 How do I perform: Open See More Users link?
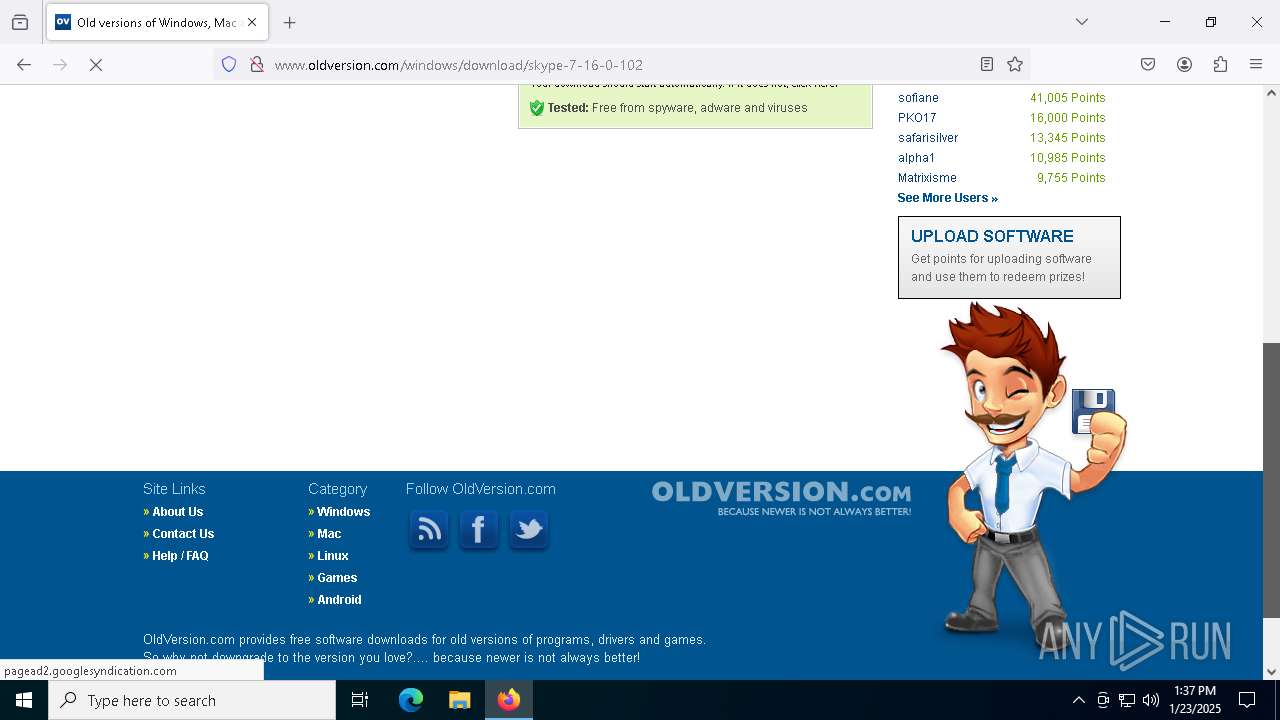[947, 198]
